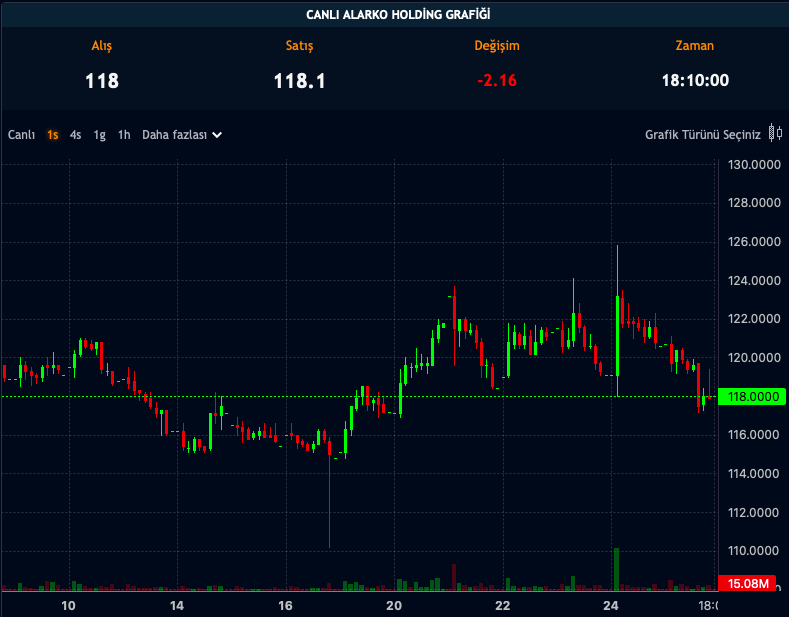
Task: Click the 128.0000 price axis label
Action: point(754,203)
